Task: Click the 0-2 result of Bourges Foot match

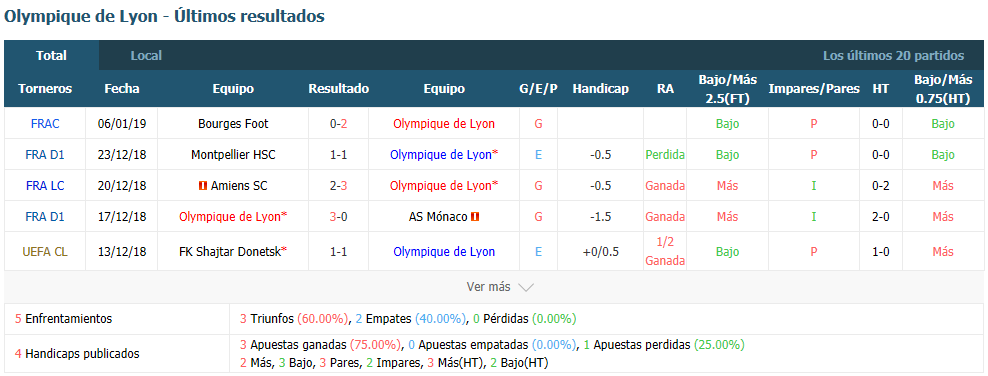Action: [x=338, y=124]
